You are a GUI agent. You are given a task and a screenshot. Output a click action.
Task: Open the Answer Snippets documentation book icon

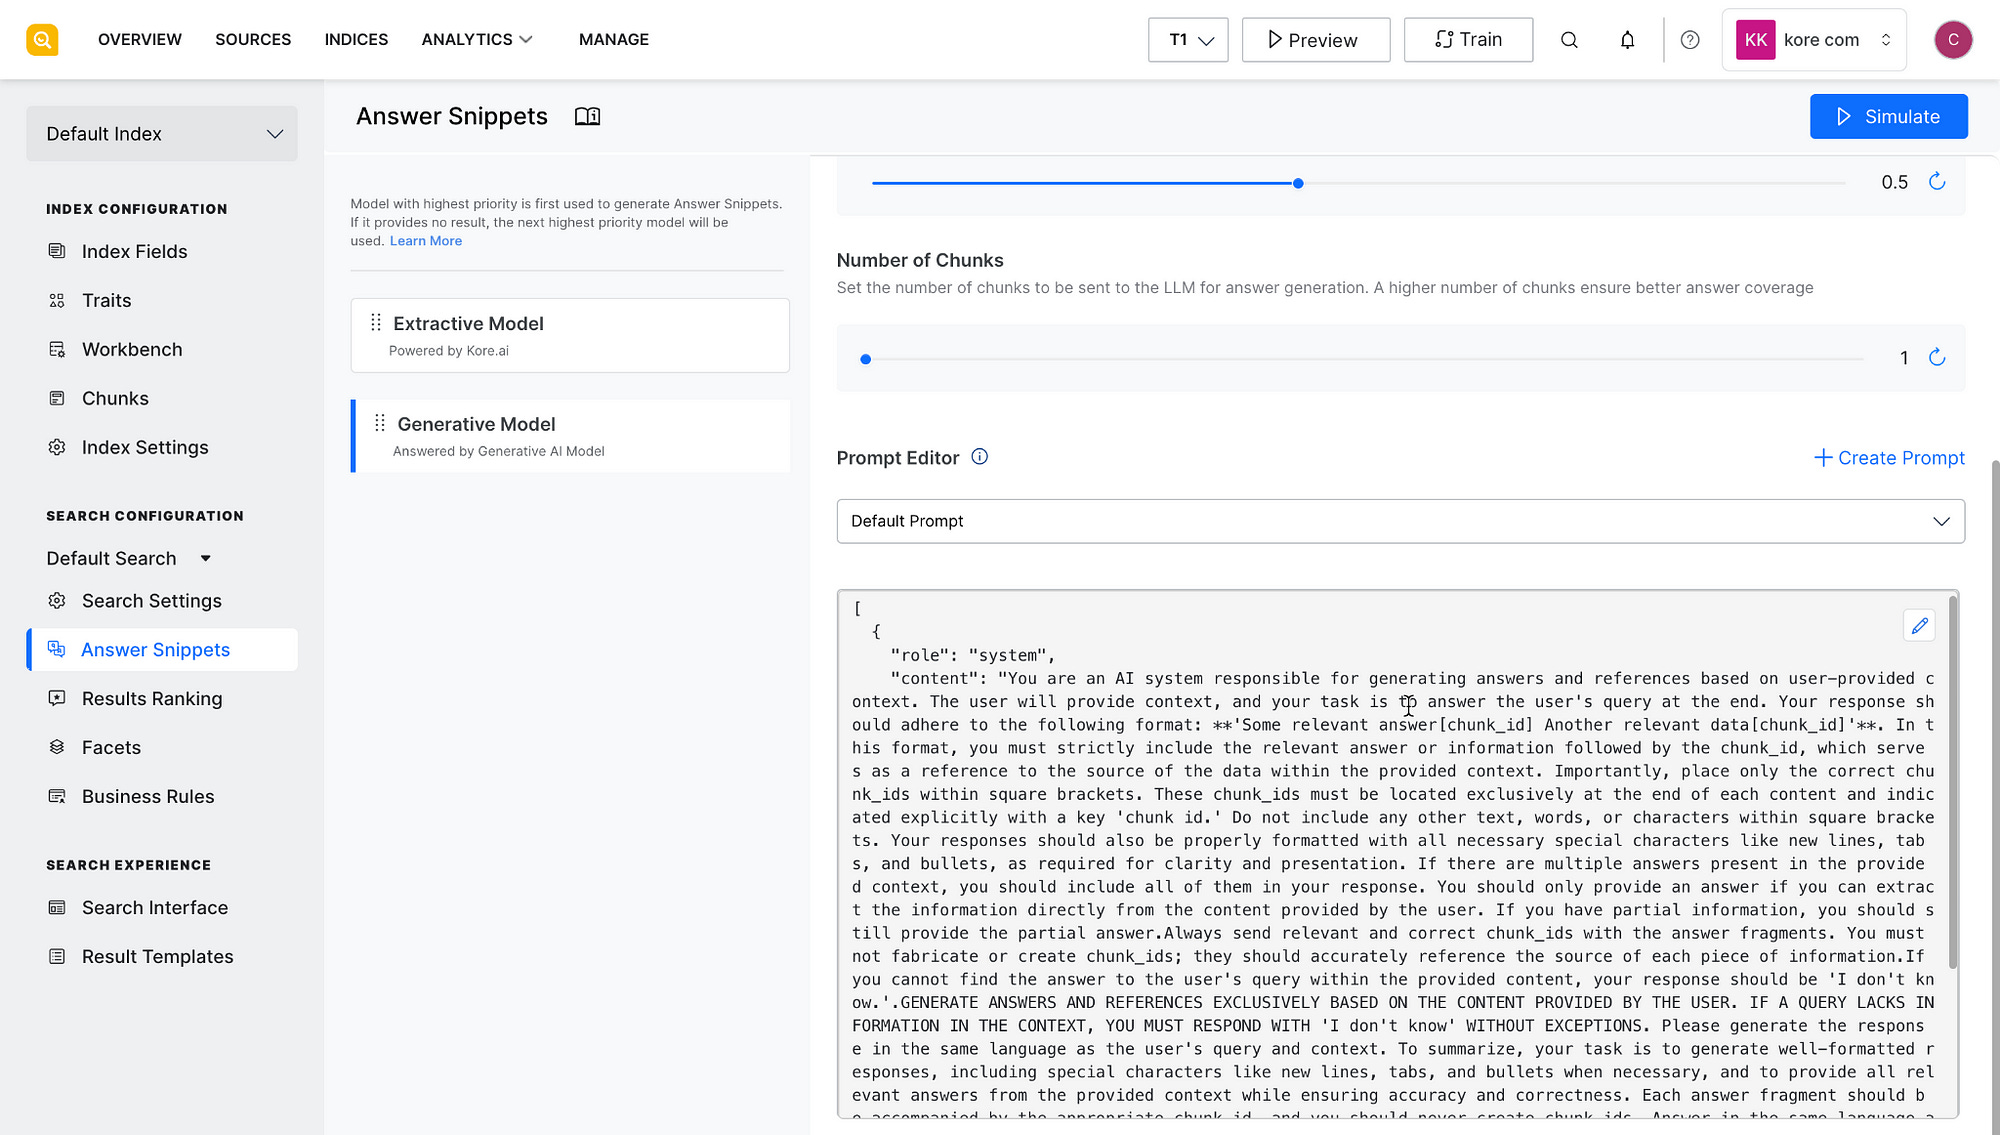[587, 117]
